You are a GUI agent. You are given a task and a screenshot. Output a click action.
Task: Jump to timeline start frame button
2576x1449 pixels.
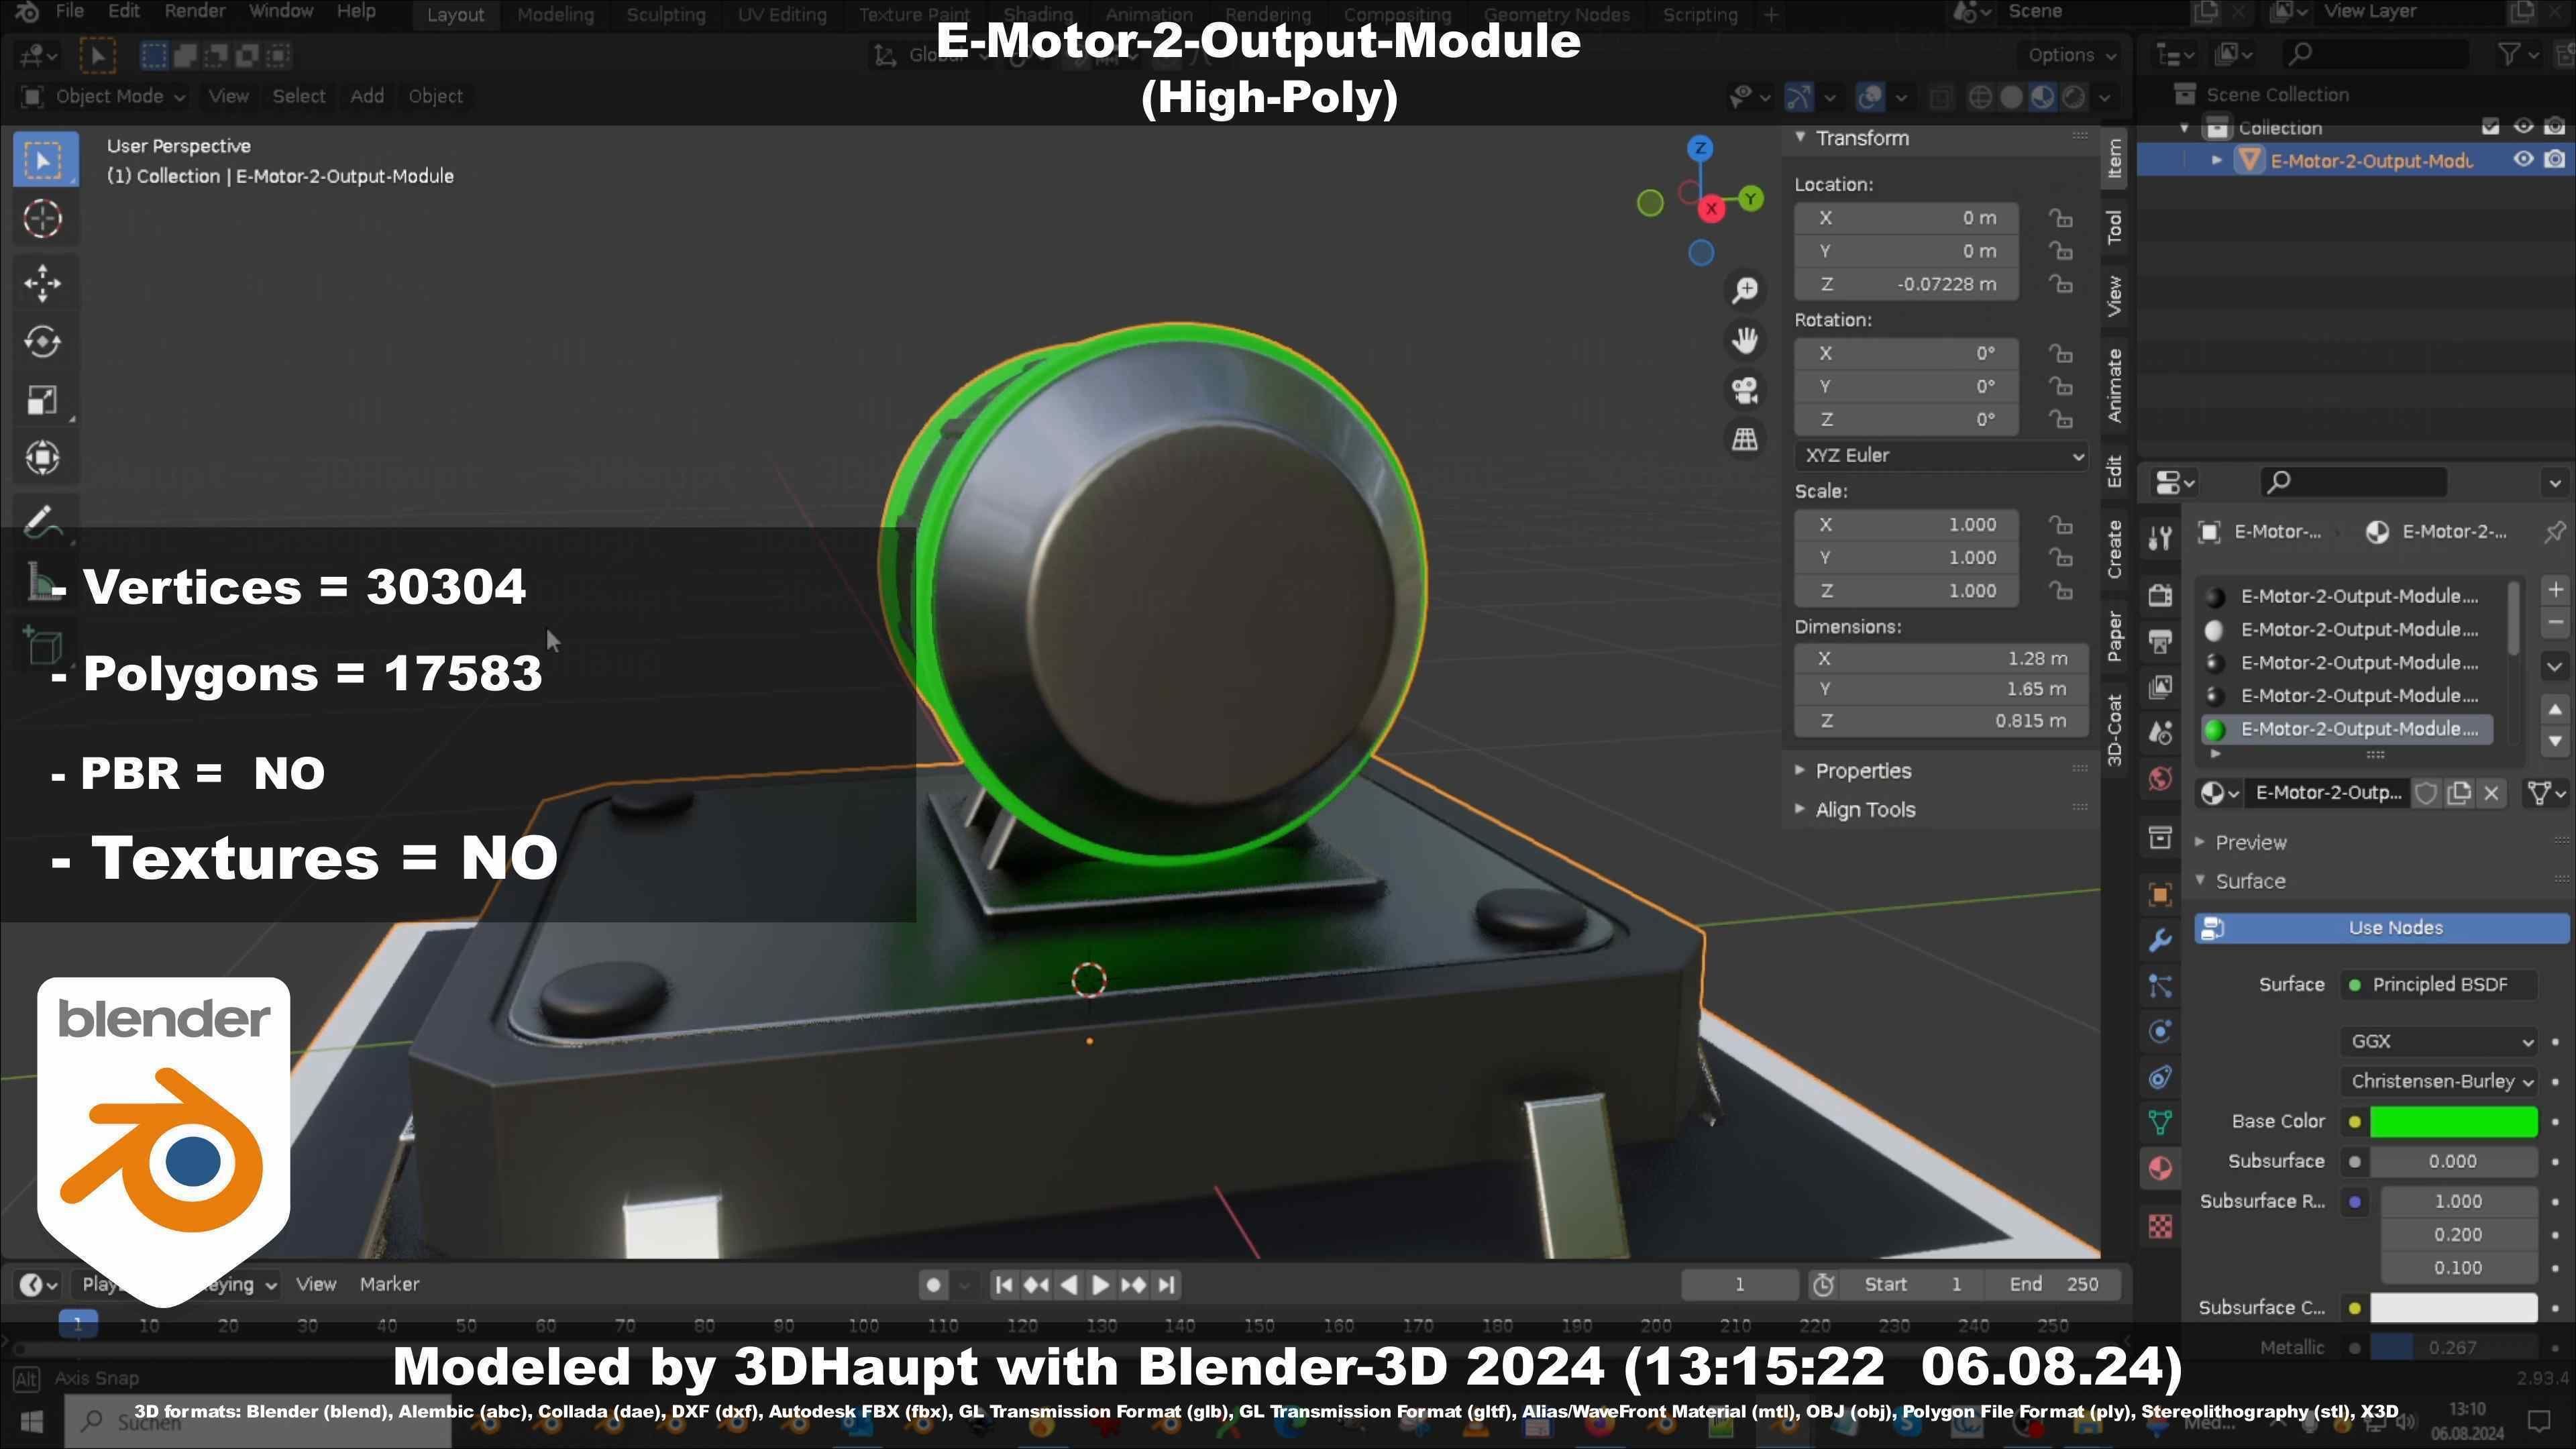click(x=1004, y=1285)
